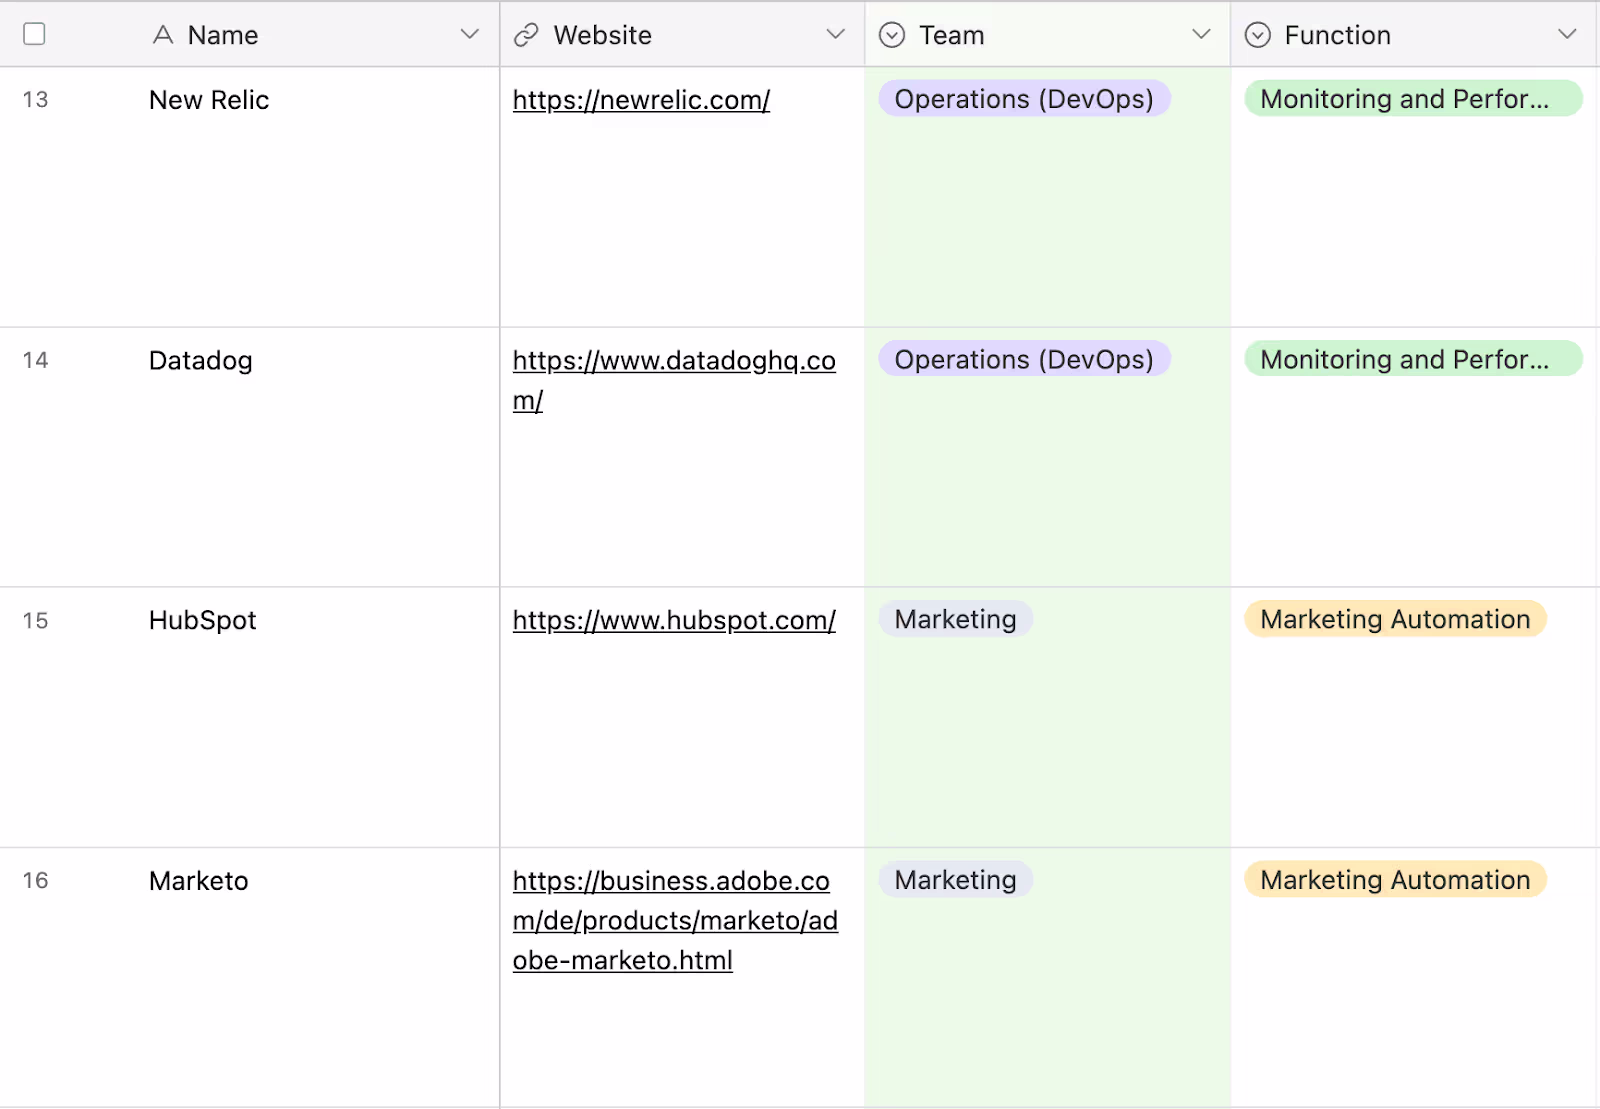Select row number 15
The width and height of the screenshot is (1600, 1109).
(35, 620)
